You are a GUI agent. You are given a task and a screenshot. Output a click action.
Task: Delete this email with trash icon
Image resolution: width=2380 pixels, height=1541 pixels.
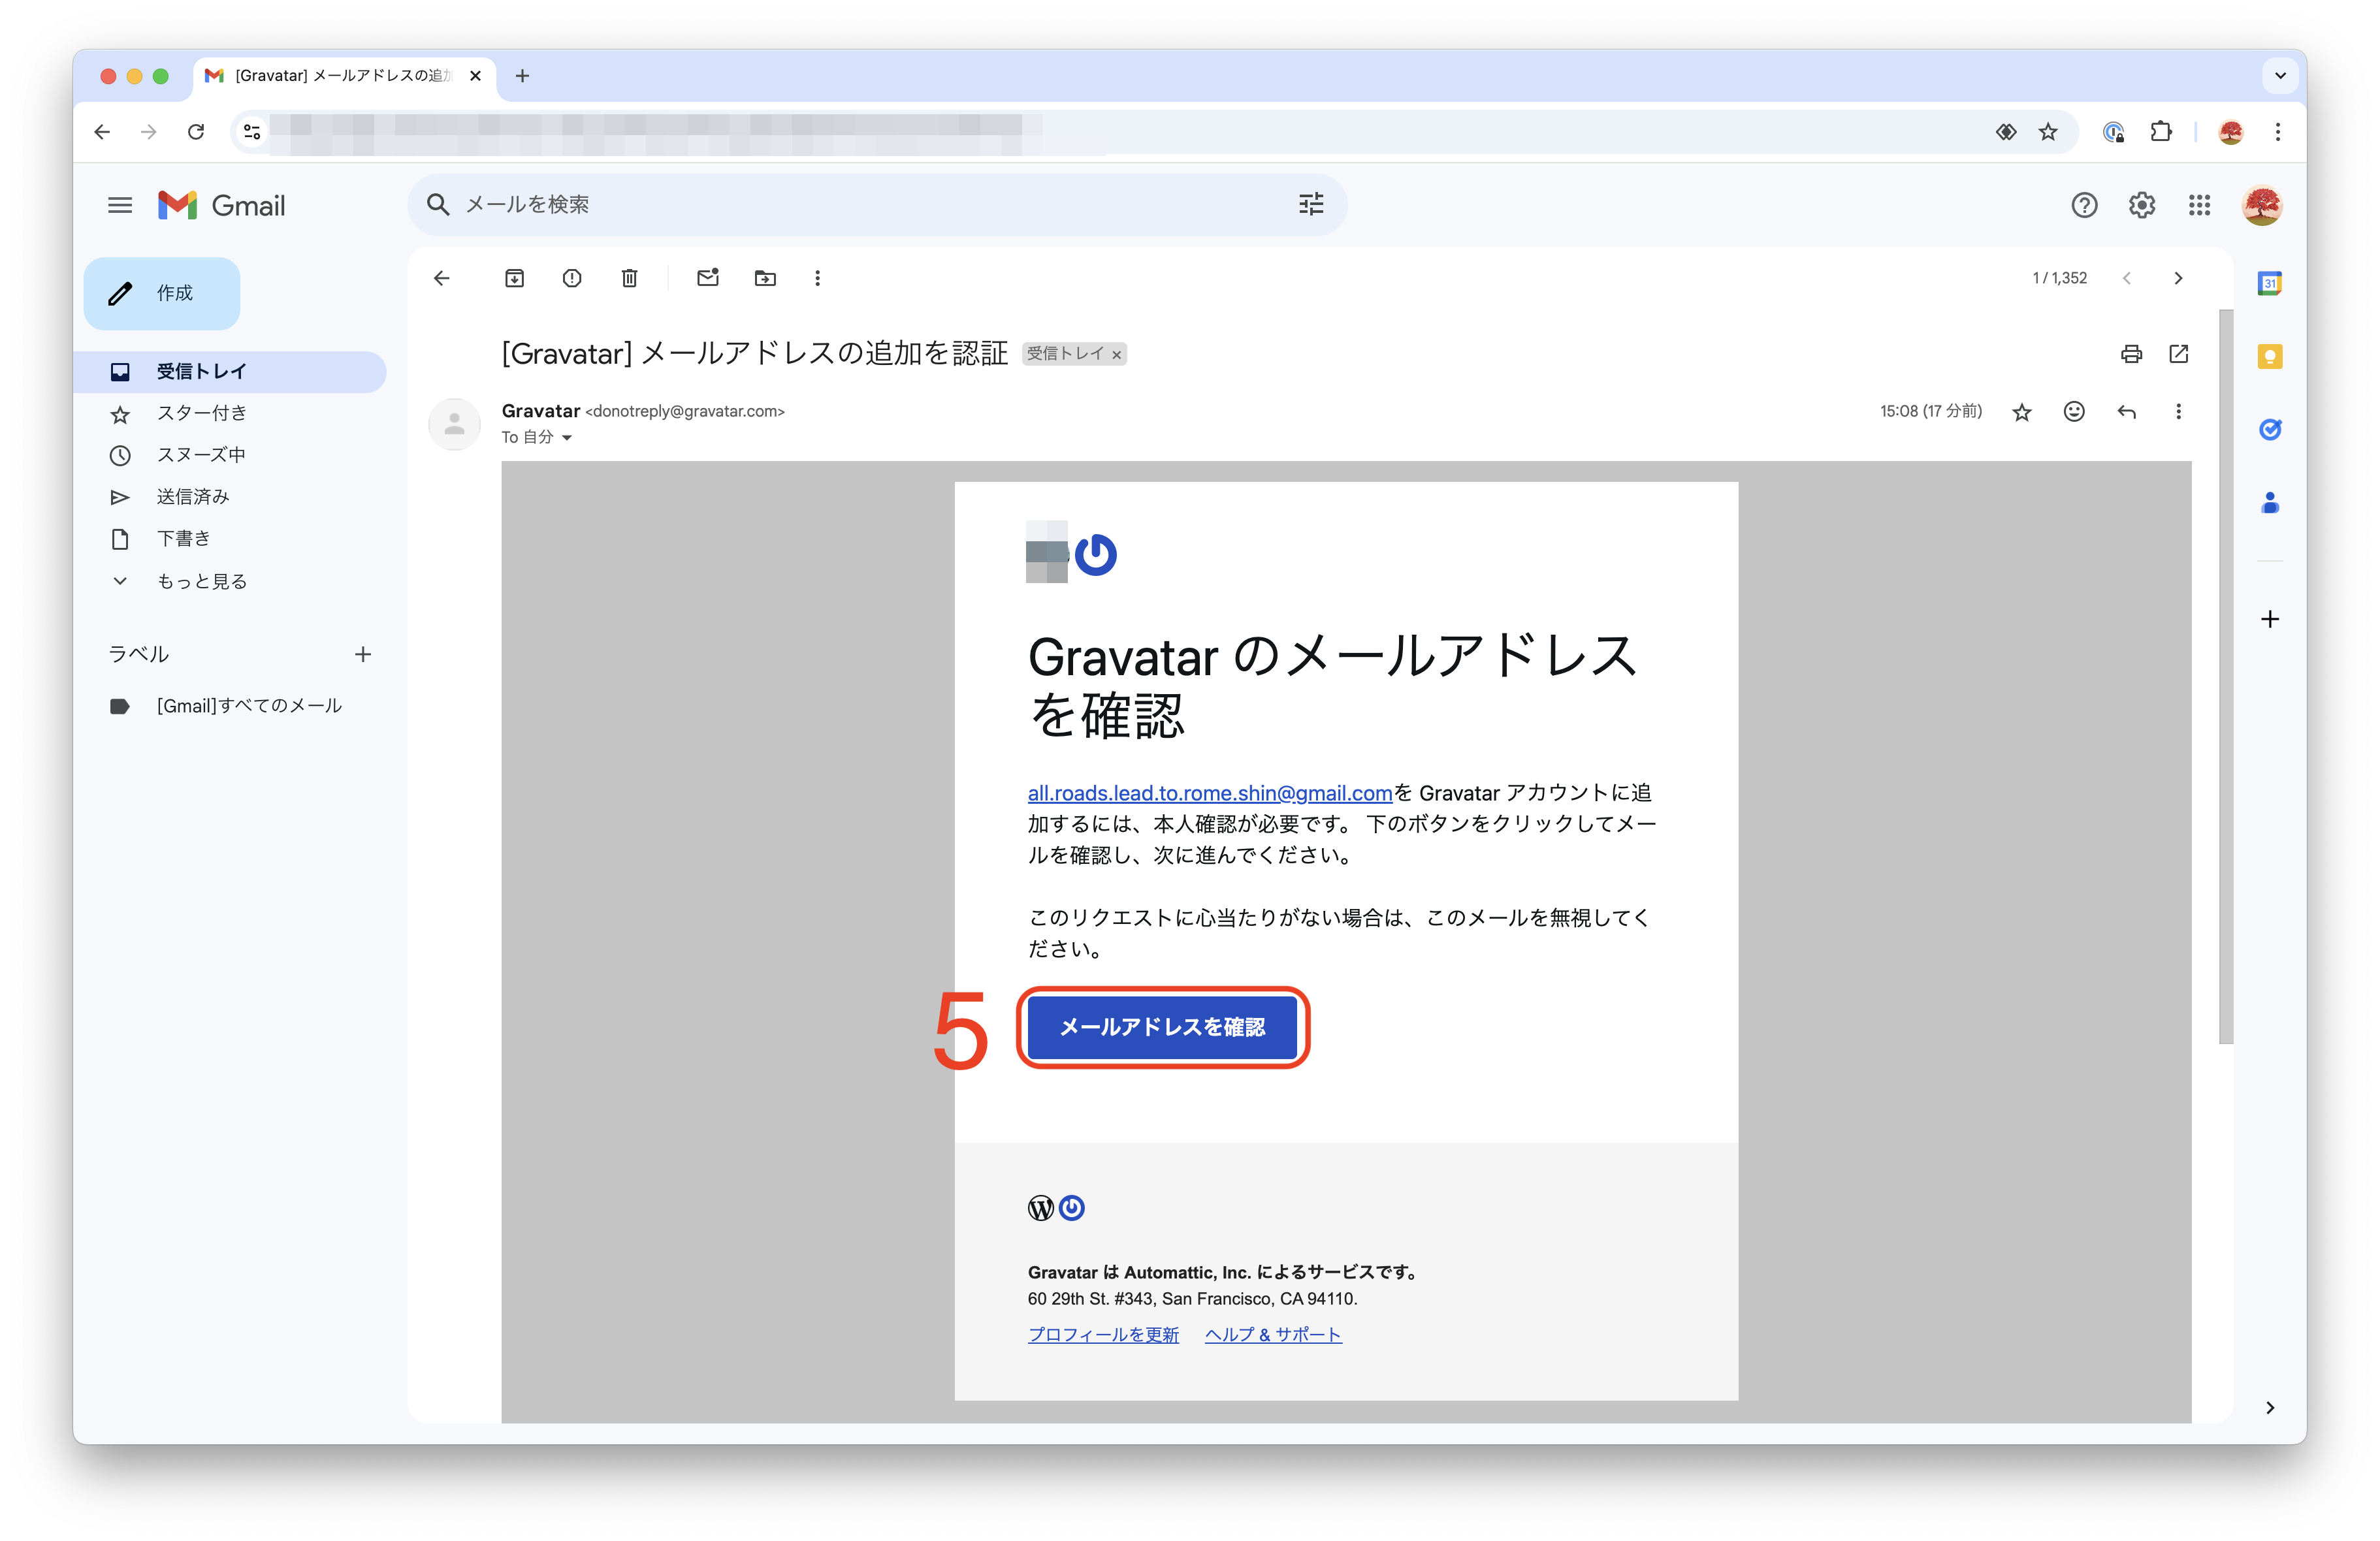(x=629, y=278)
